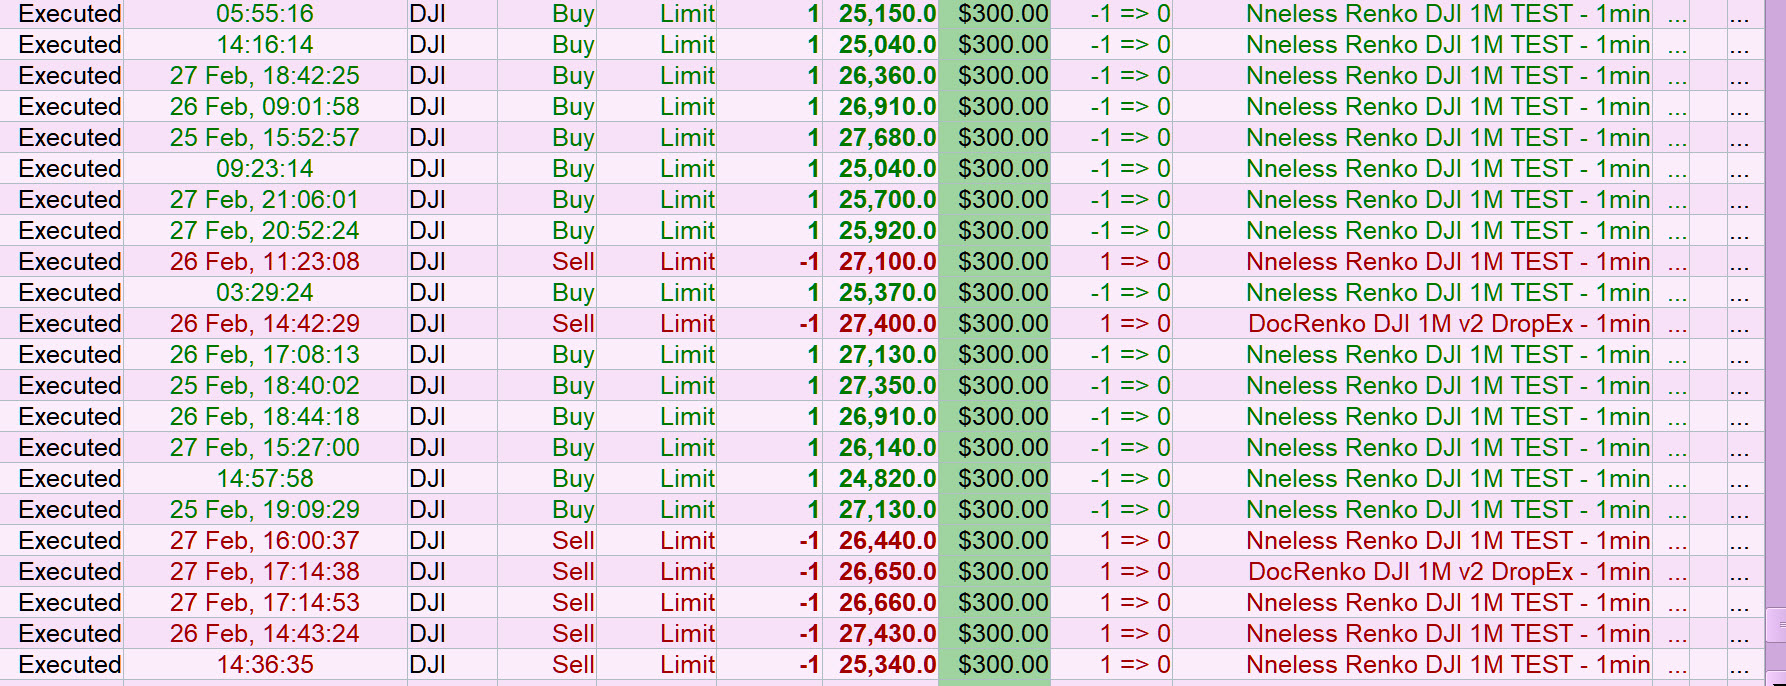Open Nneless Renko strategy on 25 Feb, 19:09:29 row
Screen dimensions: 1786x686
pyautogui.click(x=1448, y=510)
